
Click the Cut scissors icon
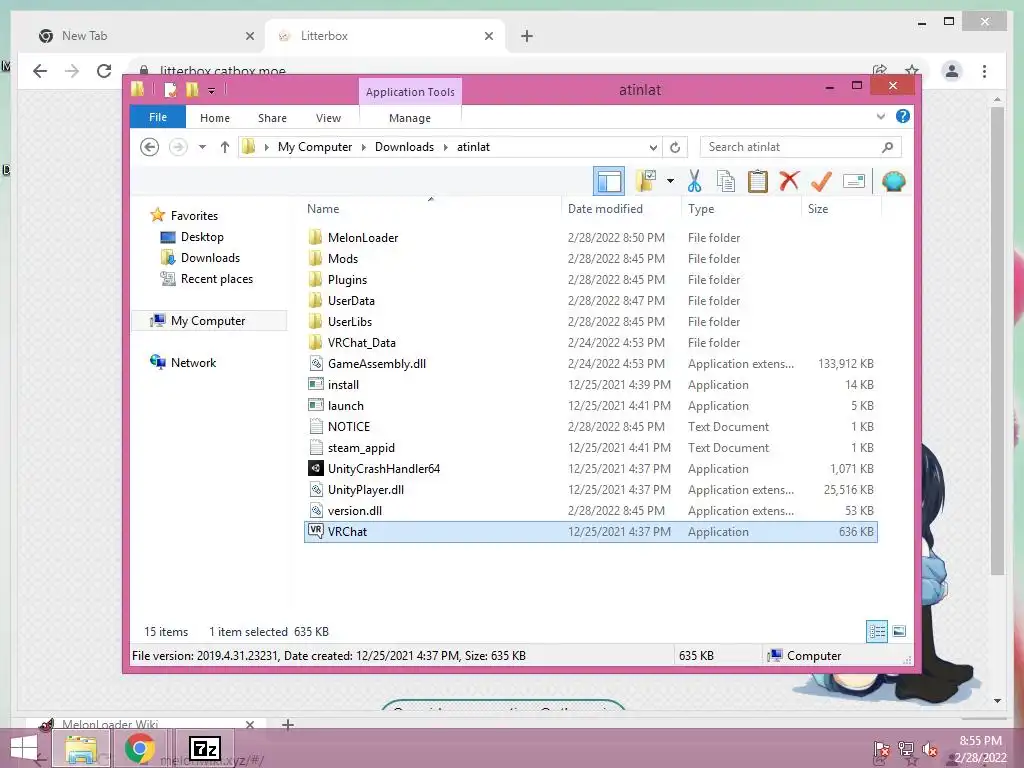tap(694, 181)
